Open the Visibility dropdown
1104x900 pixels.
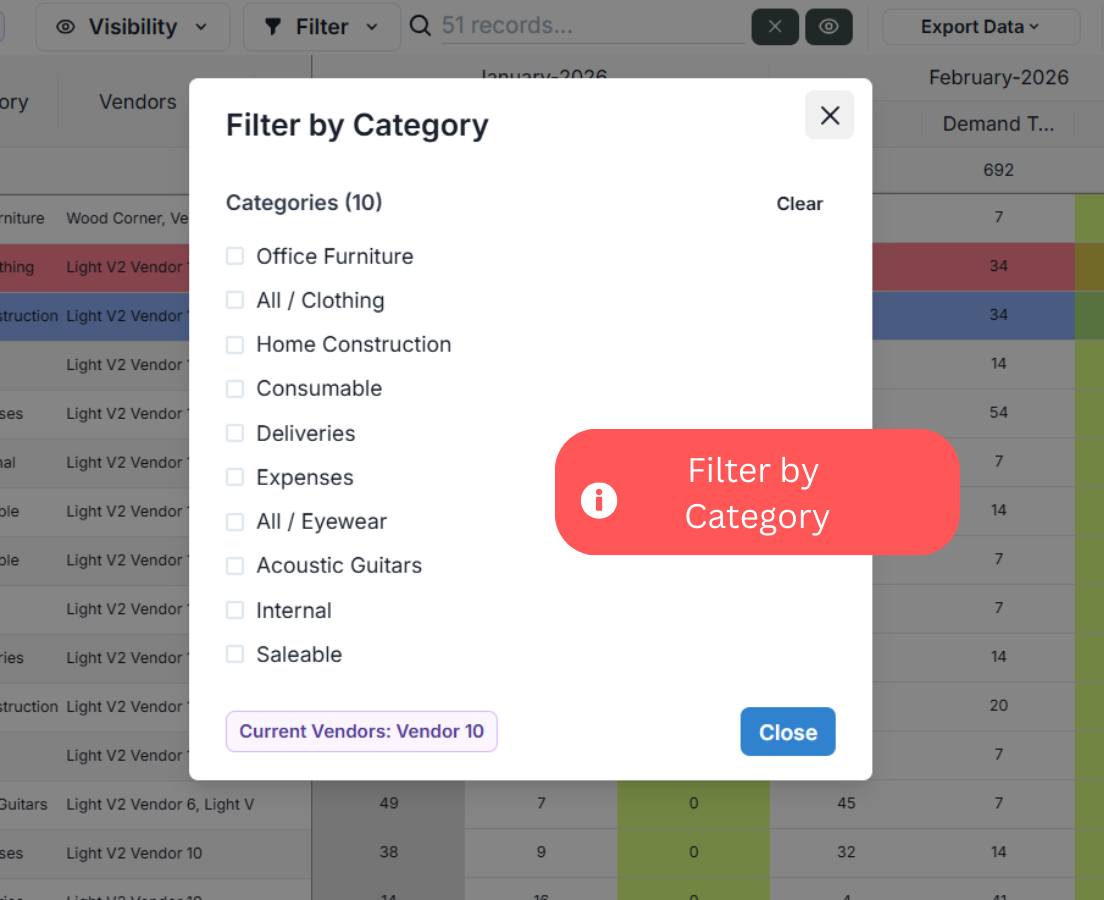pos(133,27)
